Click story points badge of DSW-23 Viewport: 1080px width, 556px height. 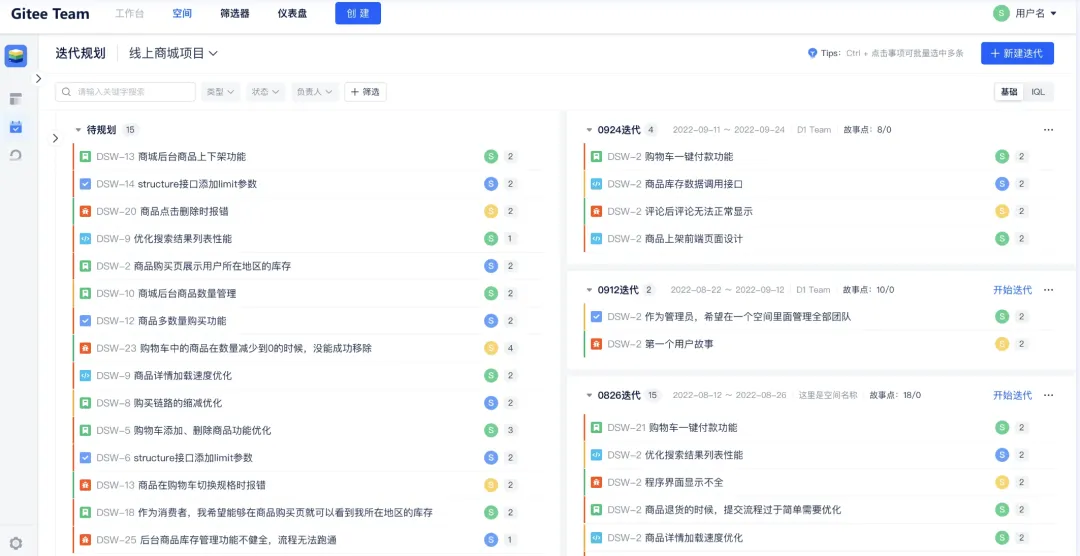tap(510, 348)
